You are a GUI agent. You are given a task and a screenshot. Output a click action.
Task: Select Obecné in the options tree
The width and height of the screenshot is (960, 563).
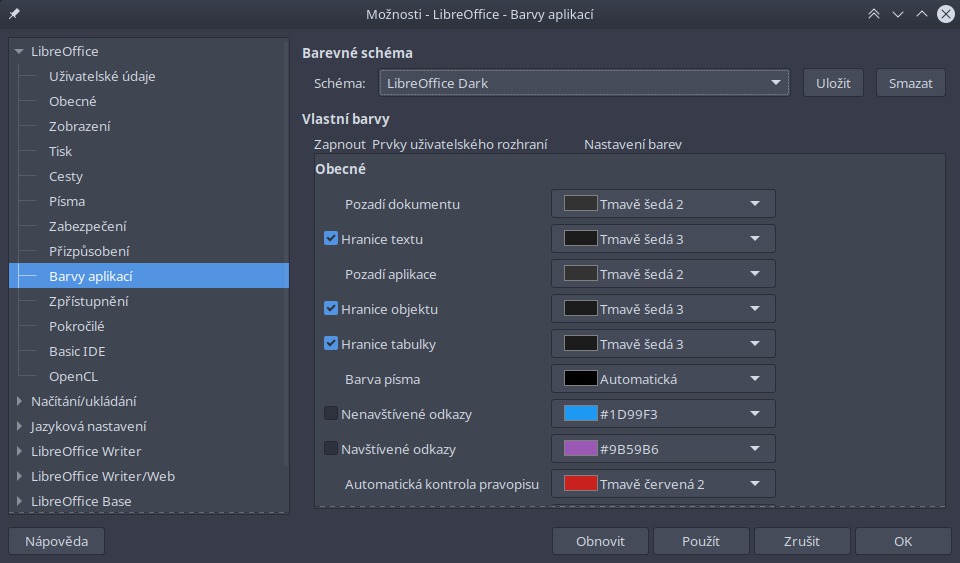pyautogui.click(x=72, y=101)
